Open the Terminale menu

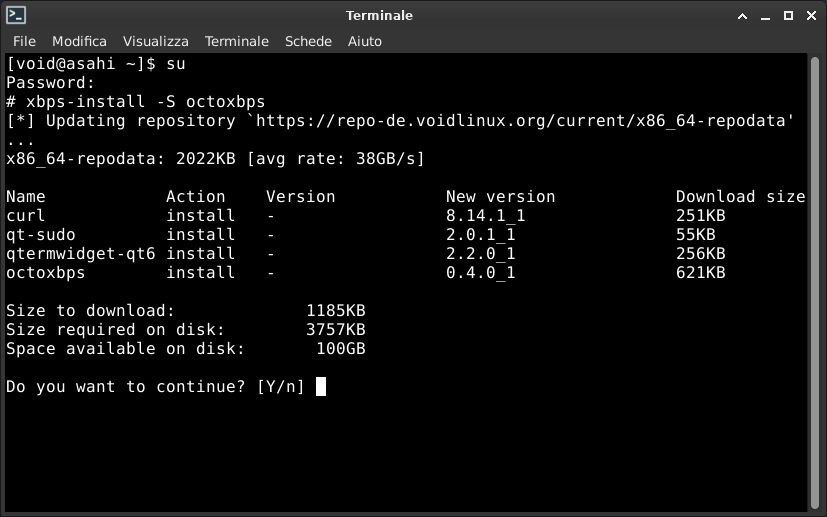point(237,41)
